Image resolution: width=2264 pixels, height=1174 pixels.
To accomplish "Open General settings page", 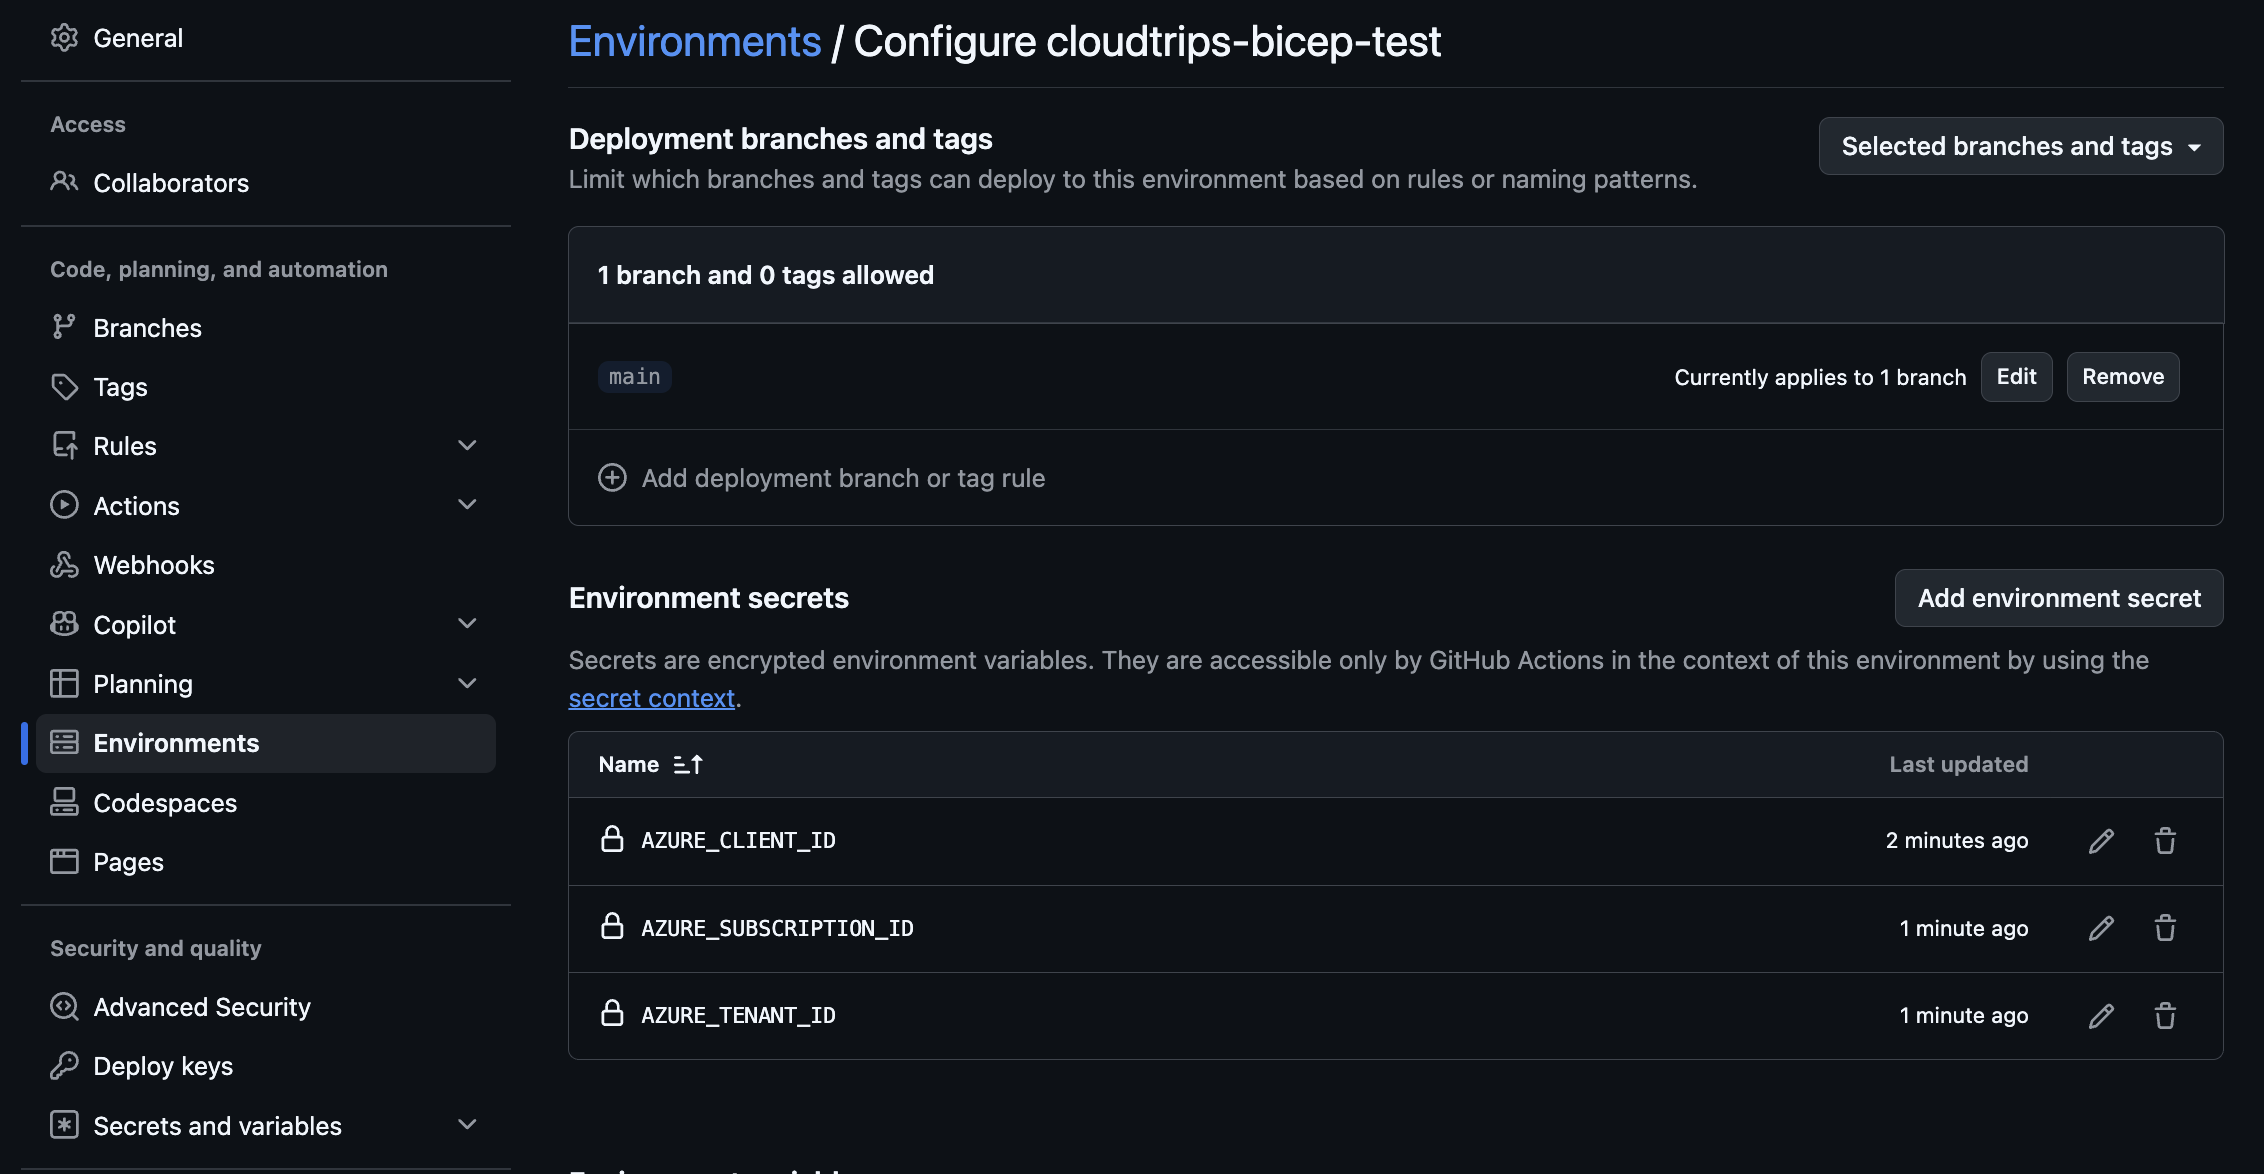I will (266, 38).
